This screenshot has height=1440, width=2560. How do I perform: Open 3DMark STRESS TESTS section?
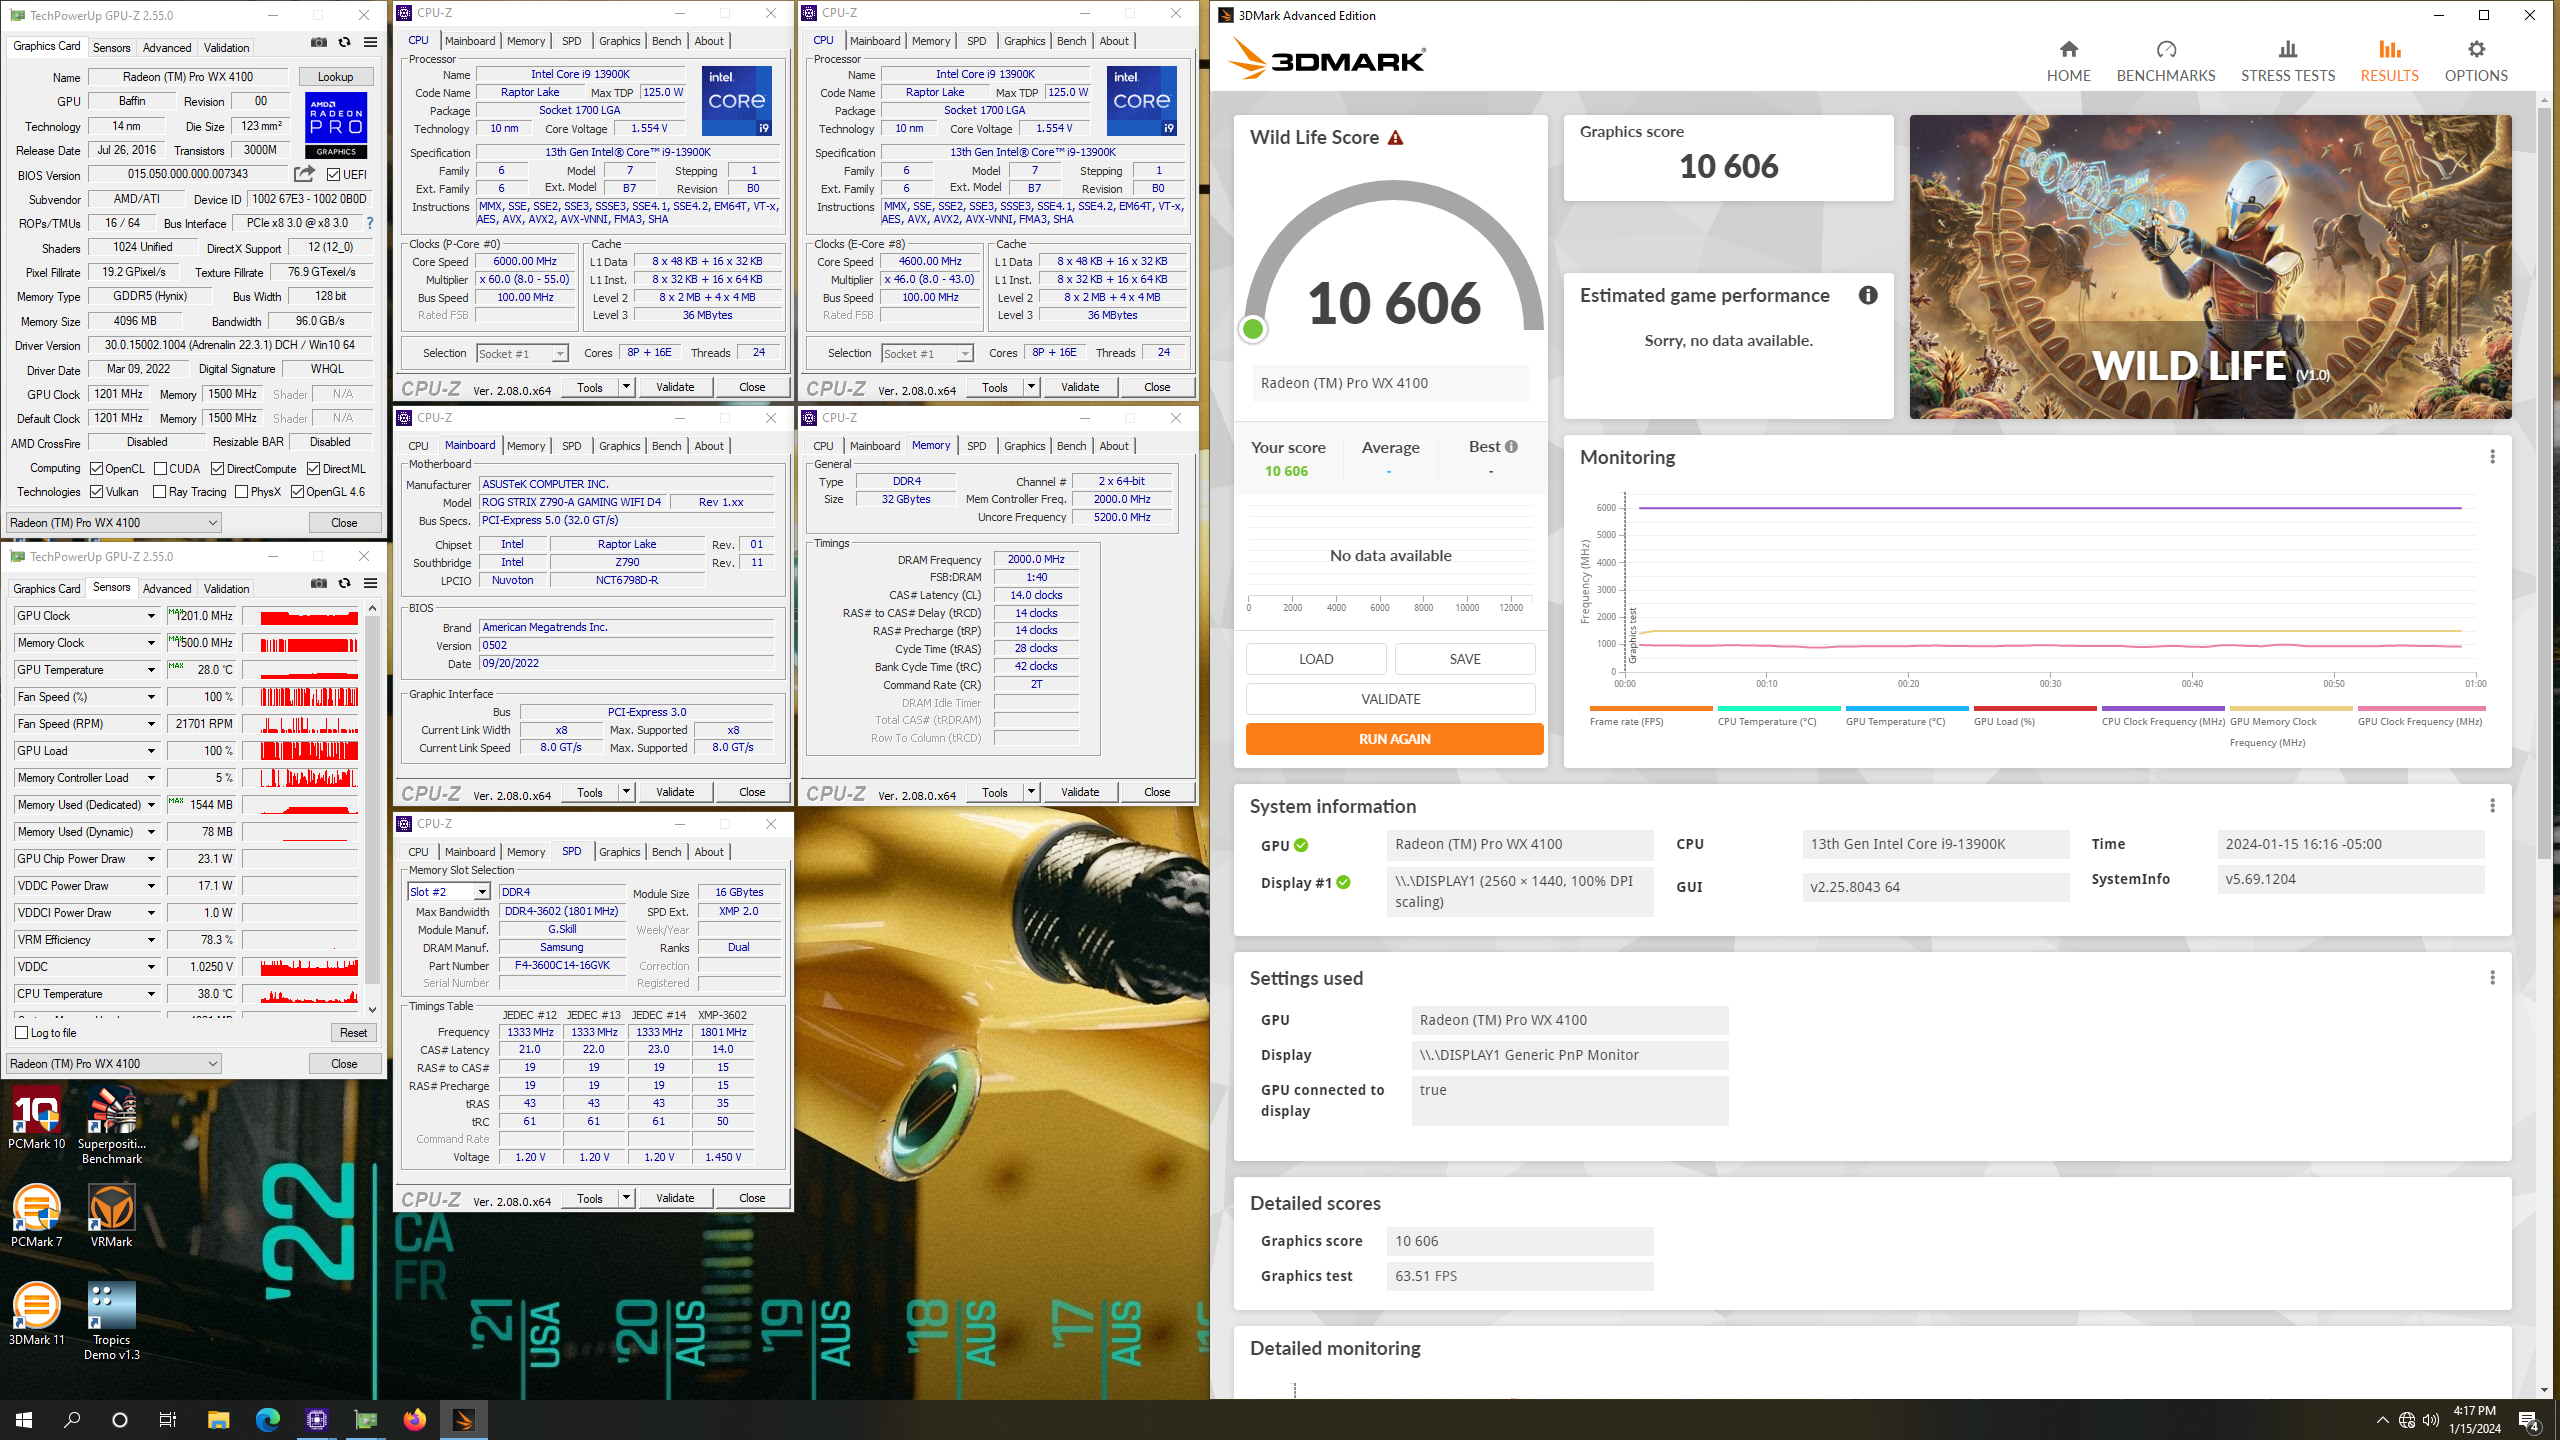(x=2288, y=61)
